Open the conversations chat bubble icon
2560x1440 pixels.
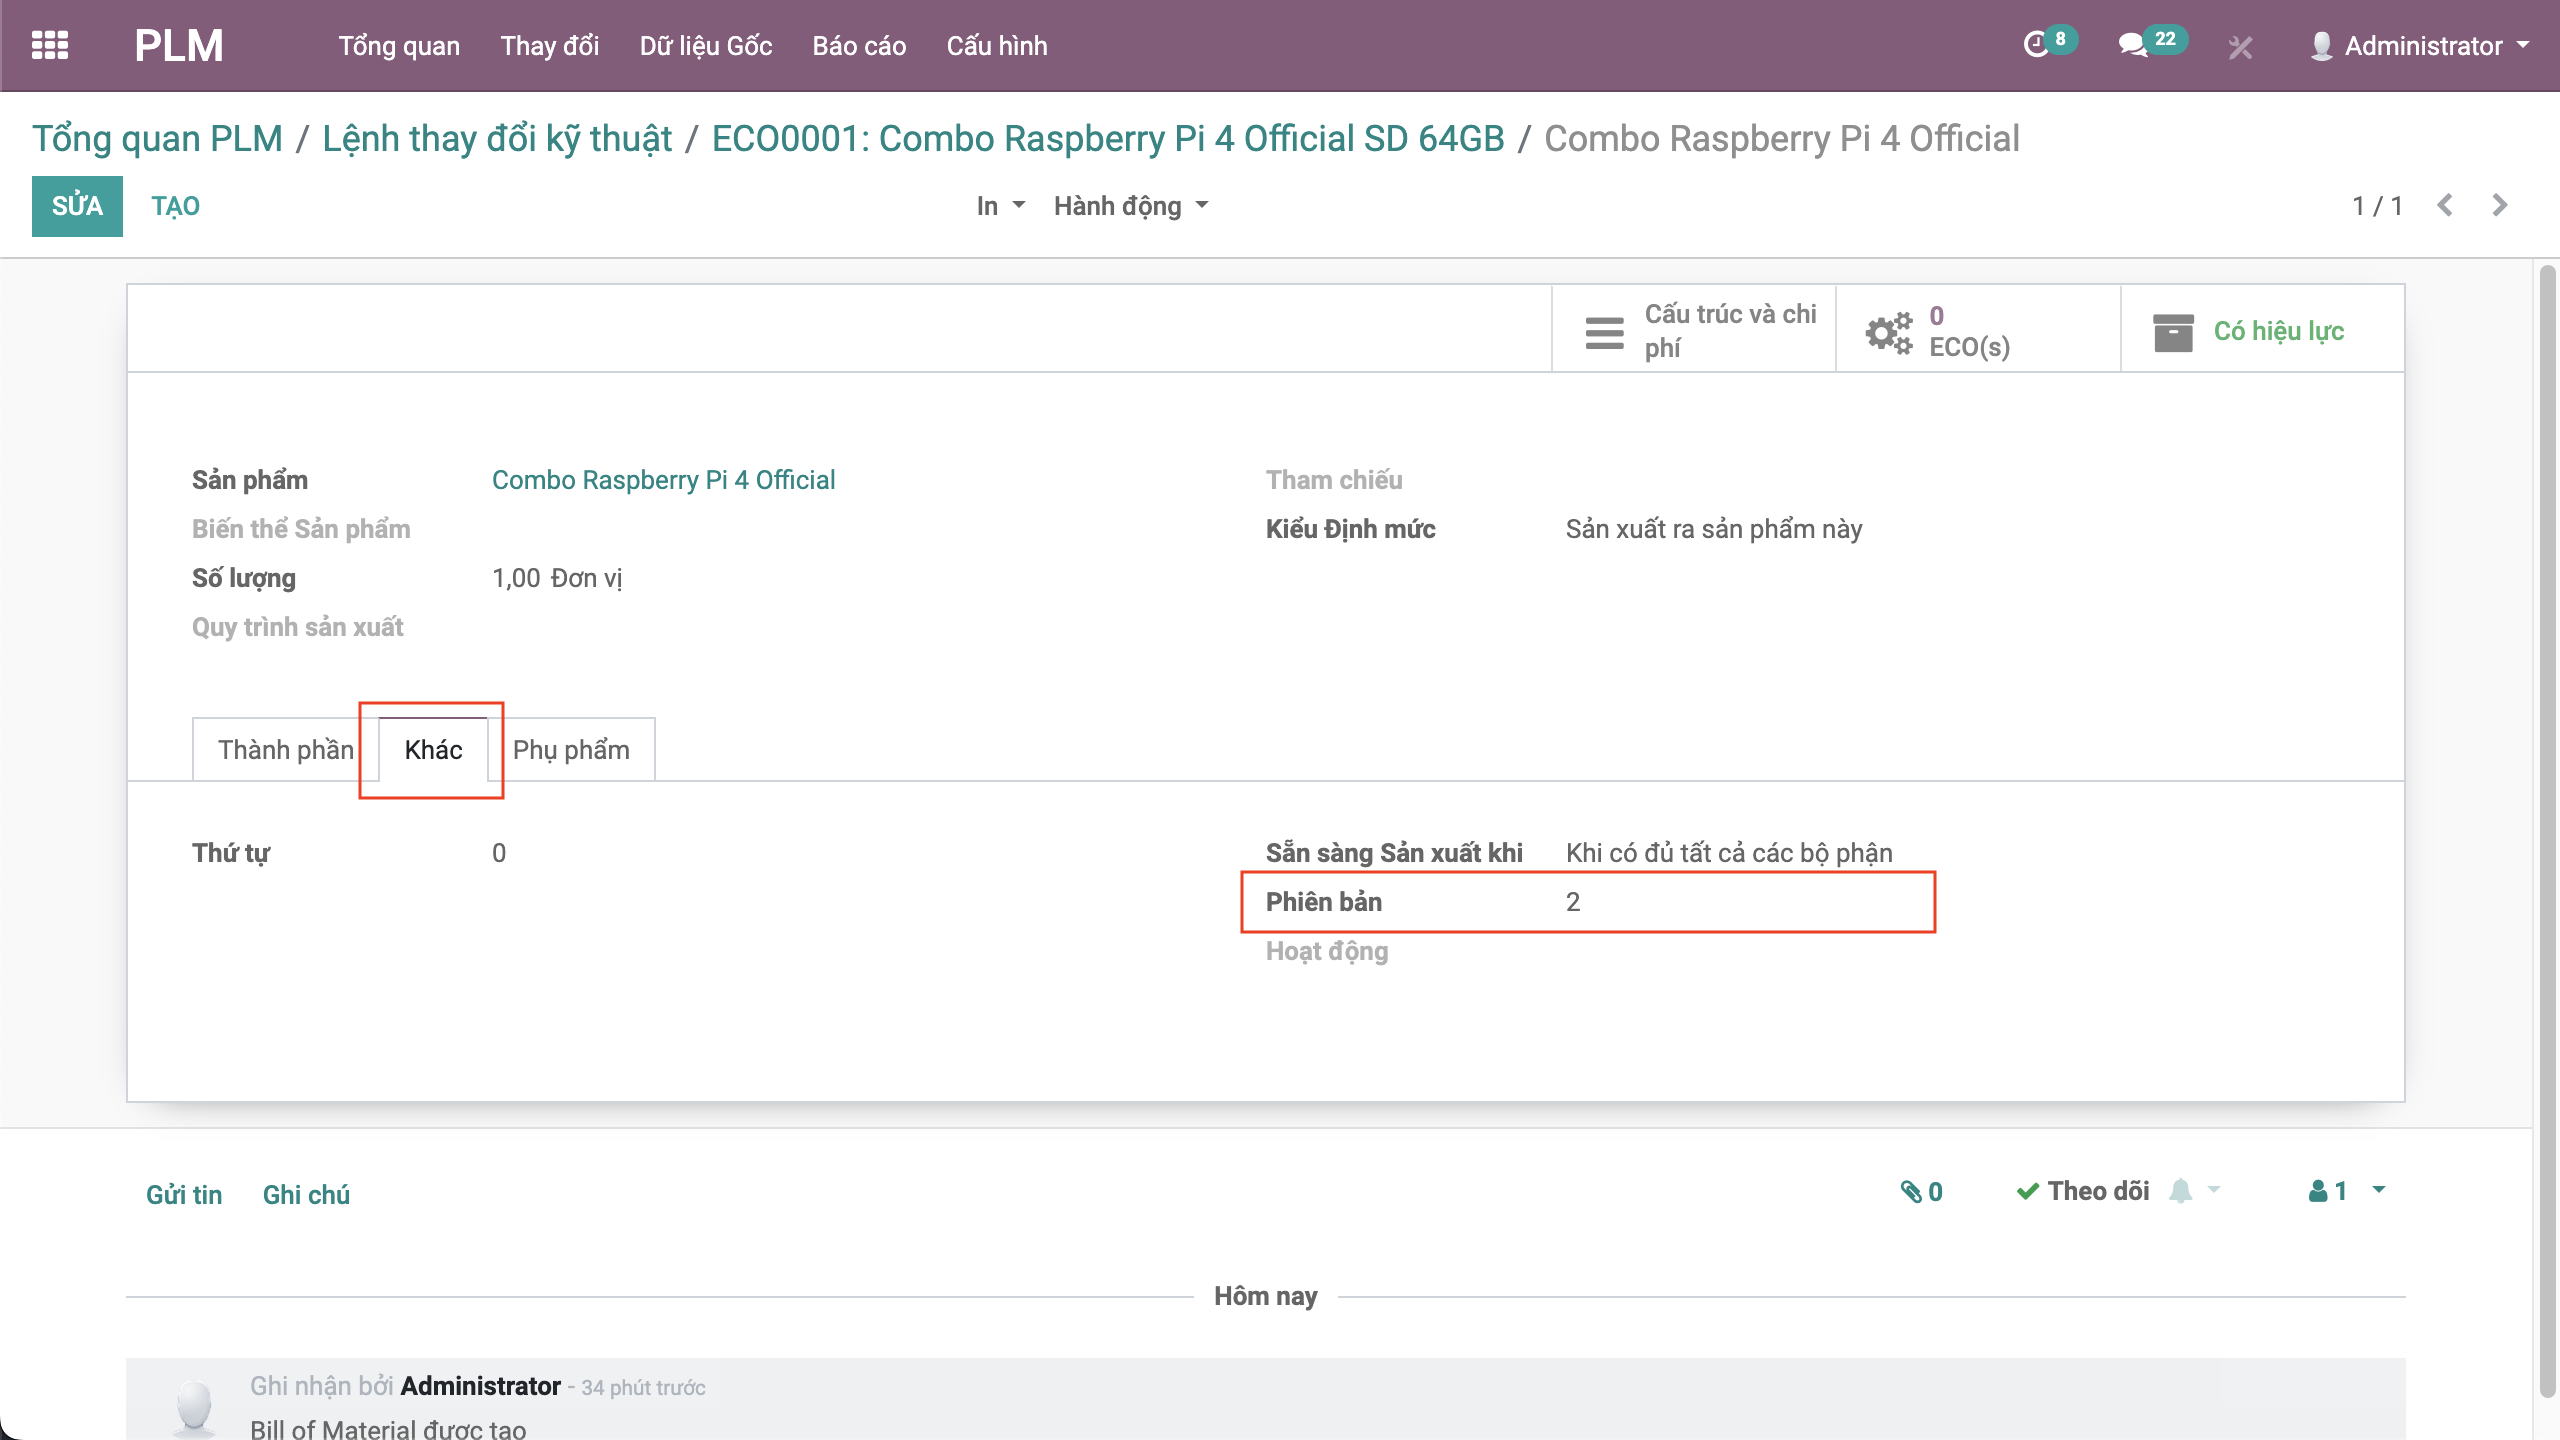click(2132, 45)
